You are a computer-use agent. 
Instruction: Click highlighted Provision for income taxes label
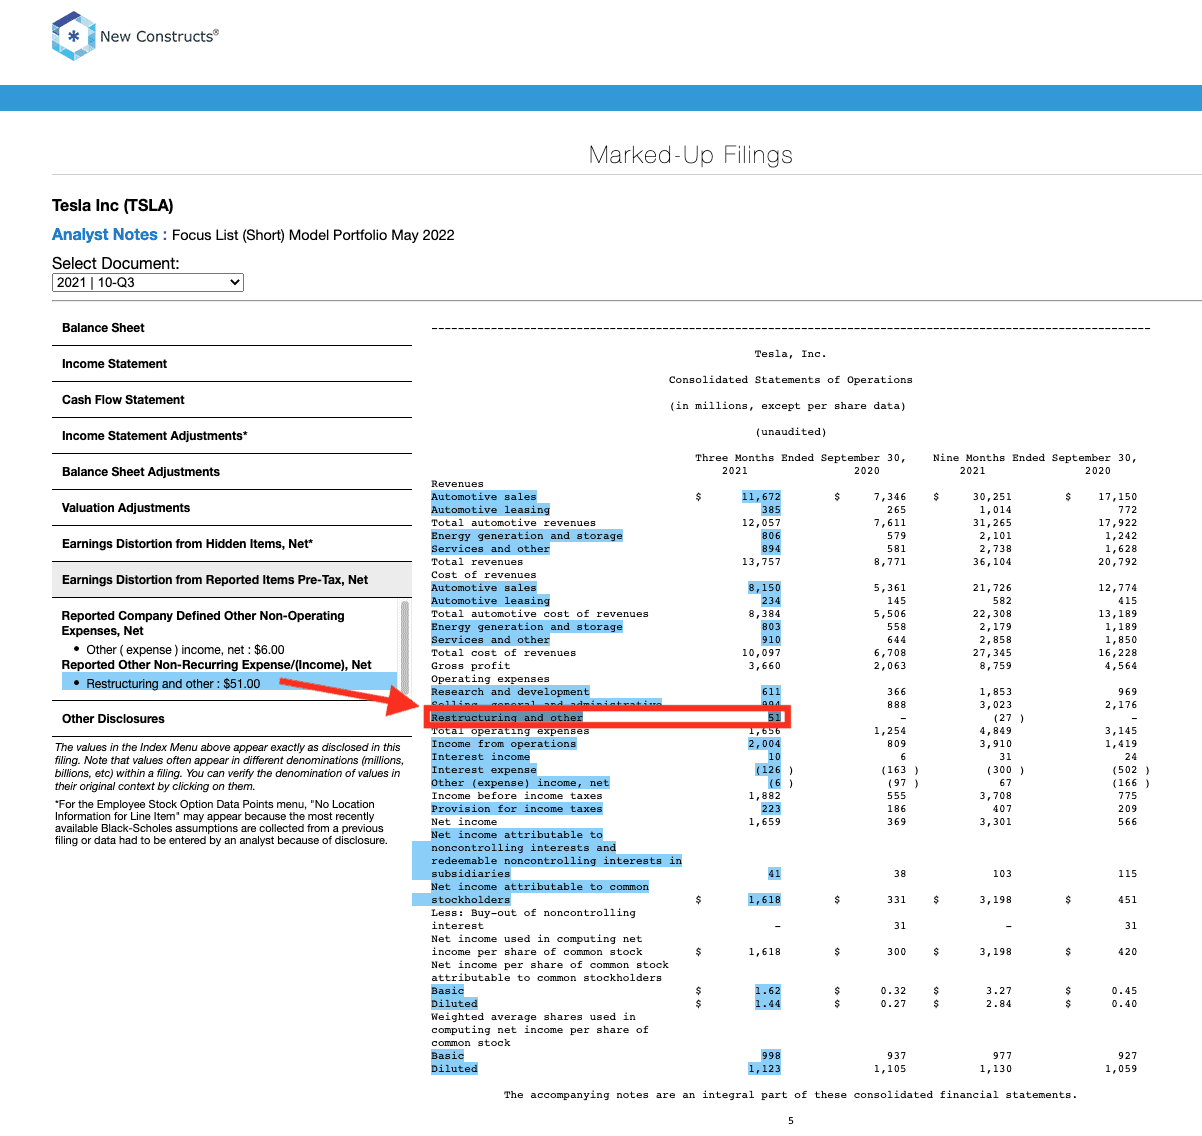tap(517, 809)
